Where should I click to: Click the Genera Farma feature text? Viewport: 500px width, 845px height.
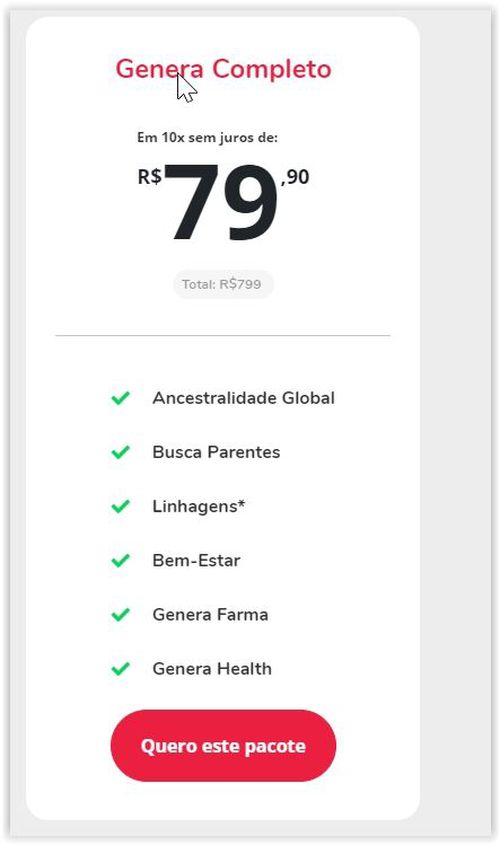210,615
